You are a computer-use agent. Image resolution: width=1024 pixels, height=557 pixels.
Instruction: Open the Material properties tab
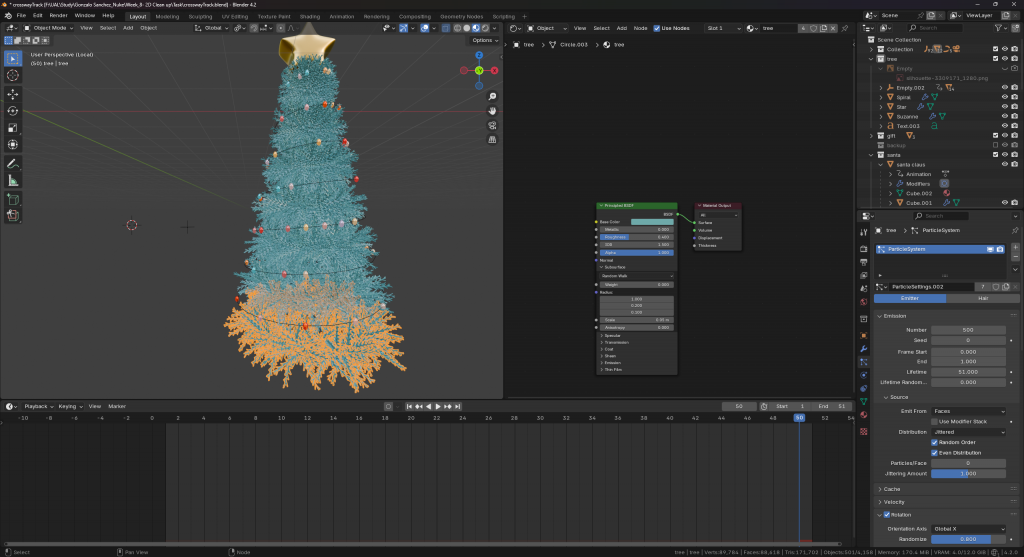pos(863,415)
